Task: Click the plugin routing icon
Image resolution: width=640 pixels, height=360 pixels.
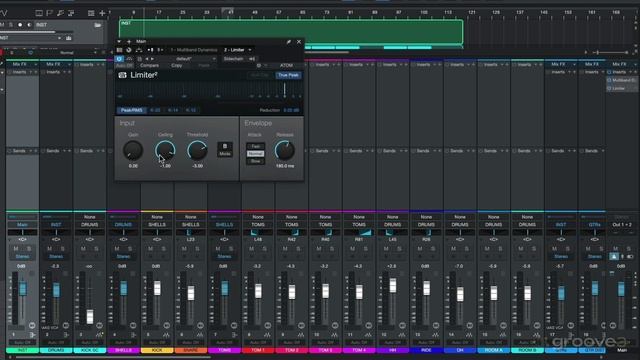Action: pos(139,50)
